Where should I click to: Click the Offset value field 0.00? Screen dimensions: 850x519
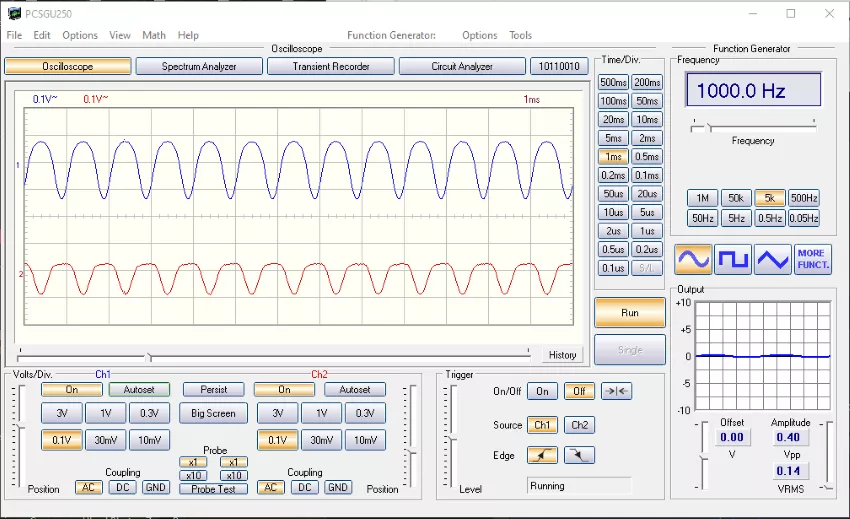[732, 437]
